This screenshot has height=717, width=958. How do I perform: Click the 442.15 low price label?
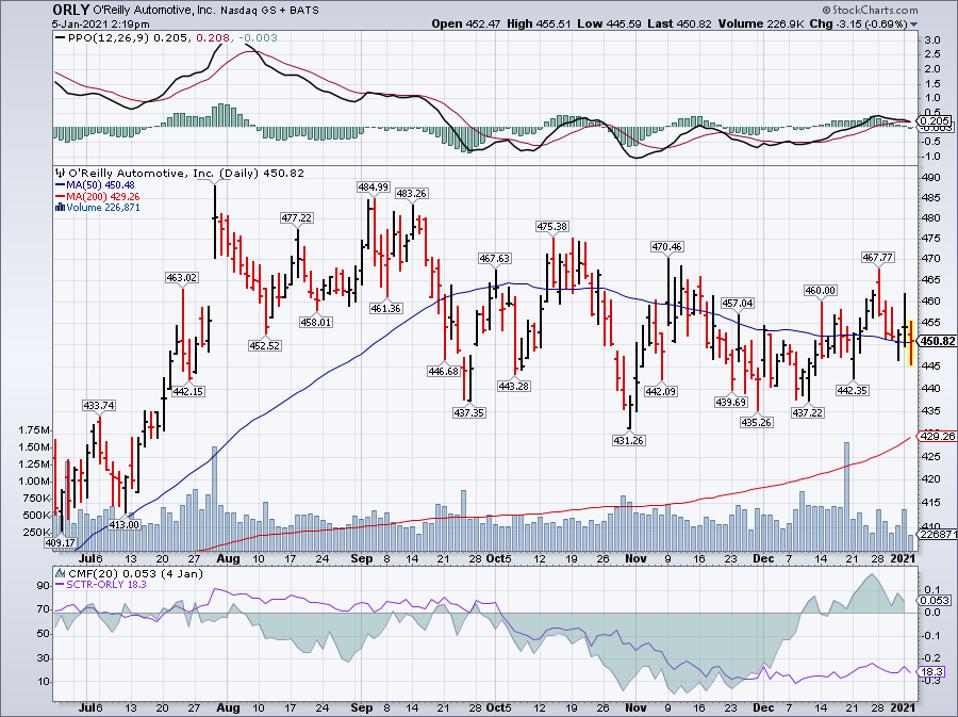point(188,391)
